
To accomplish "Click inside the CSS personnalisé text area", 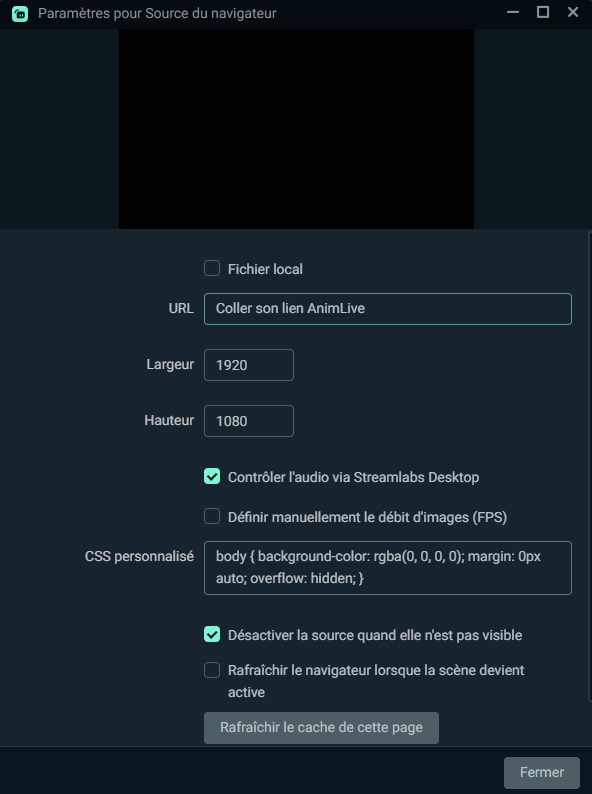I will point(388,568).
